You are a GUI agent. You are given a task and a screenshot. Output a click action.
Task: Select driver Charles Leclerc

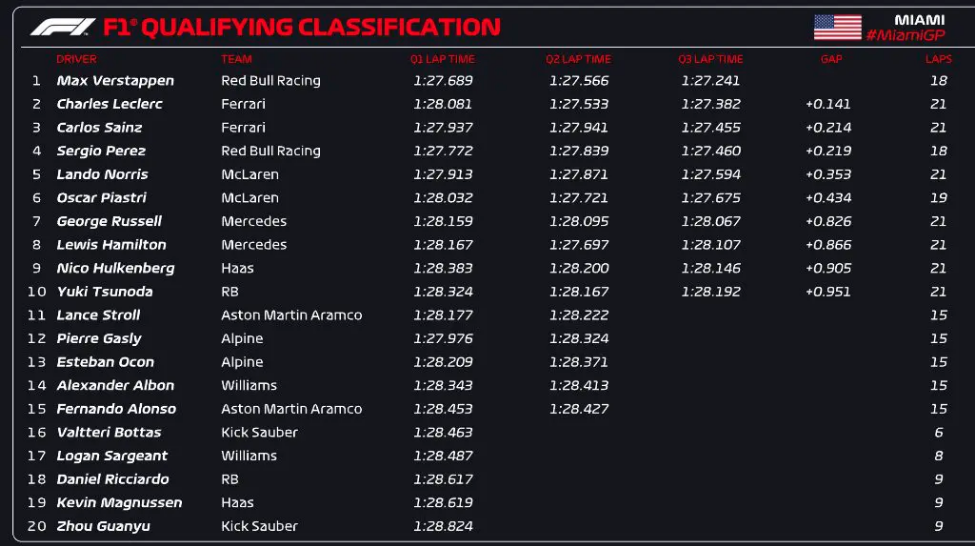[109, 104]
